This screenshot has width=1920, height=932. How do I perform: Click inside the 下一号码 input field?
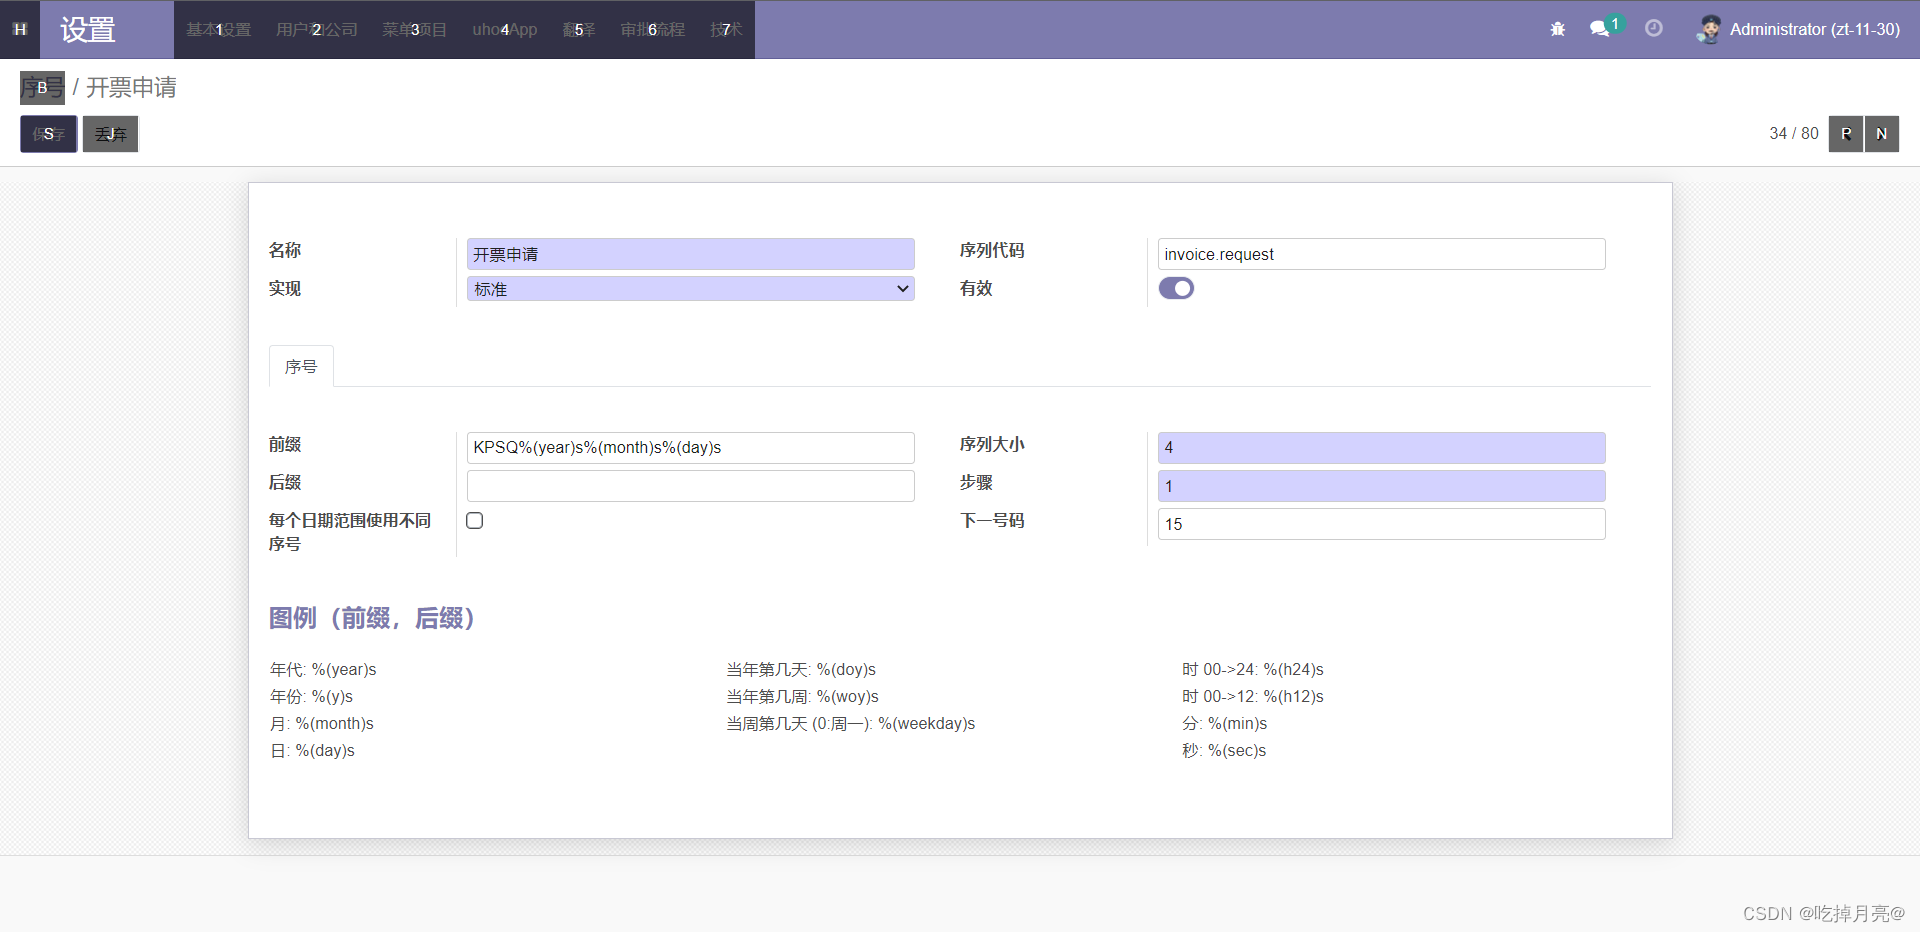tap(1380, 523)
